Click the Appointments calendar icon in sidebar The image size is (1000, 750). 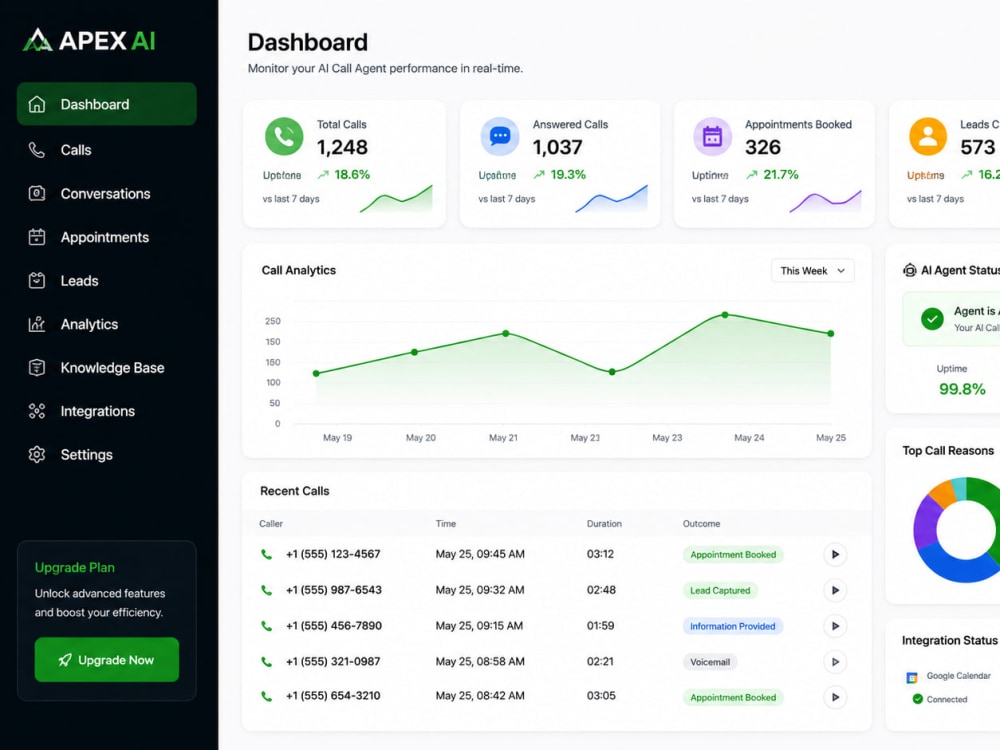[x=37, y=237]
